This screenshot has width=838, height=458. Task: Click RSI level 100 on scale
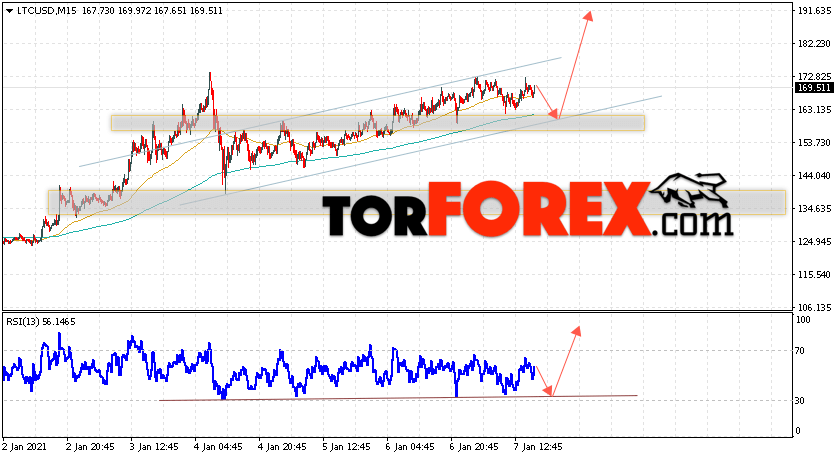[803, 320]
